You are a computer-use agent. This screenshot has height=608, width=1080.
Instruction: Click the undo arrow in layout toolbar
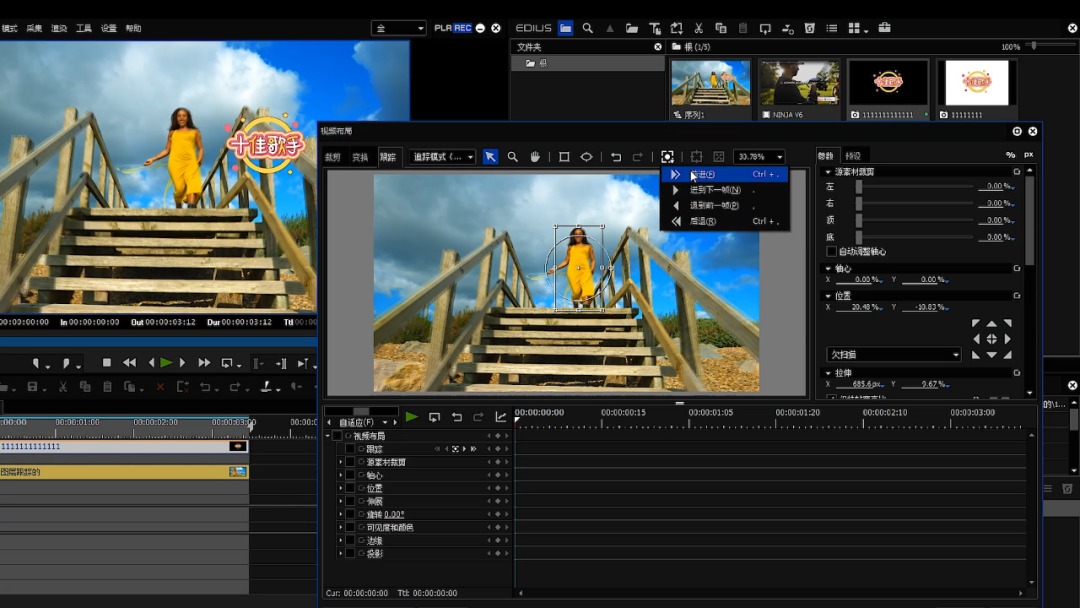616,157
